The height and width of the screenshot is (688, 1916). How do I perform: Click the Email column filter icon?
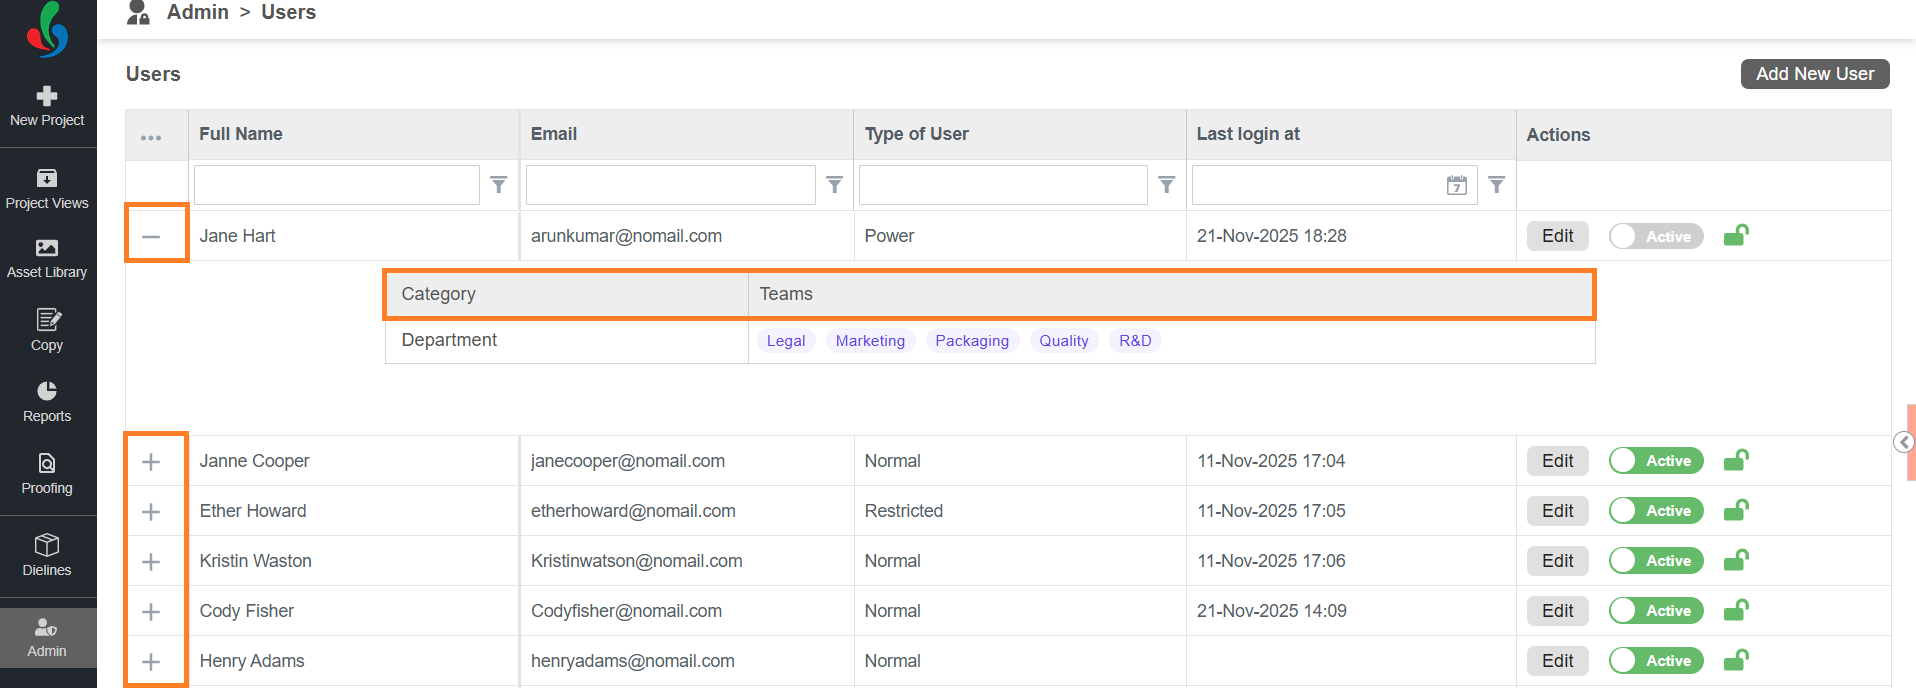(834, 185)
